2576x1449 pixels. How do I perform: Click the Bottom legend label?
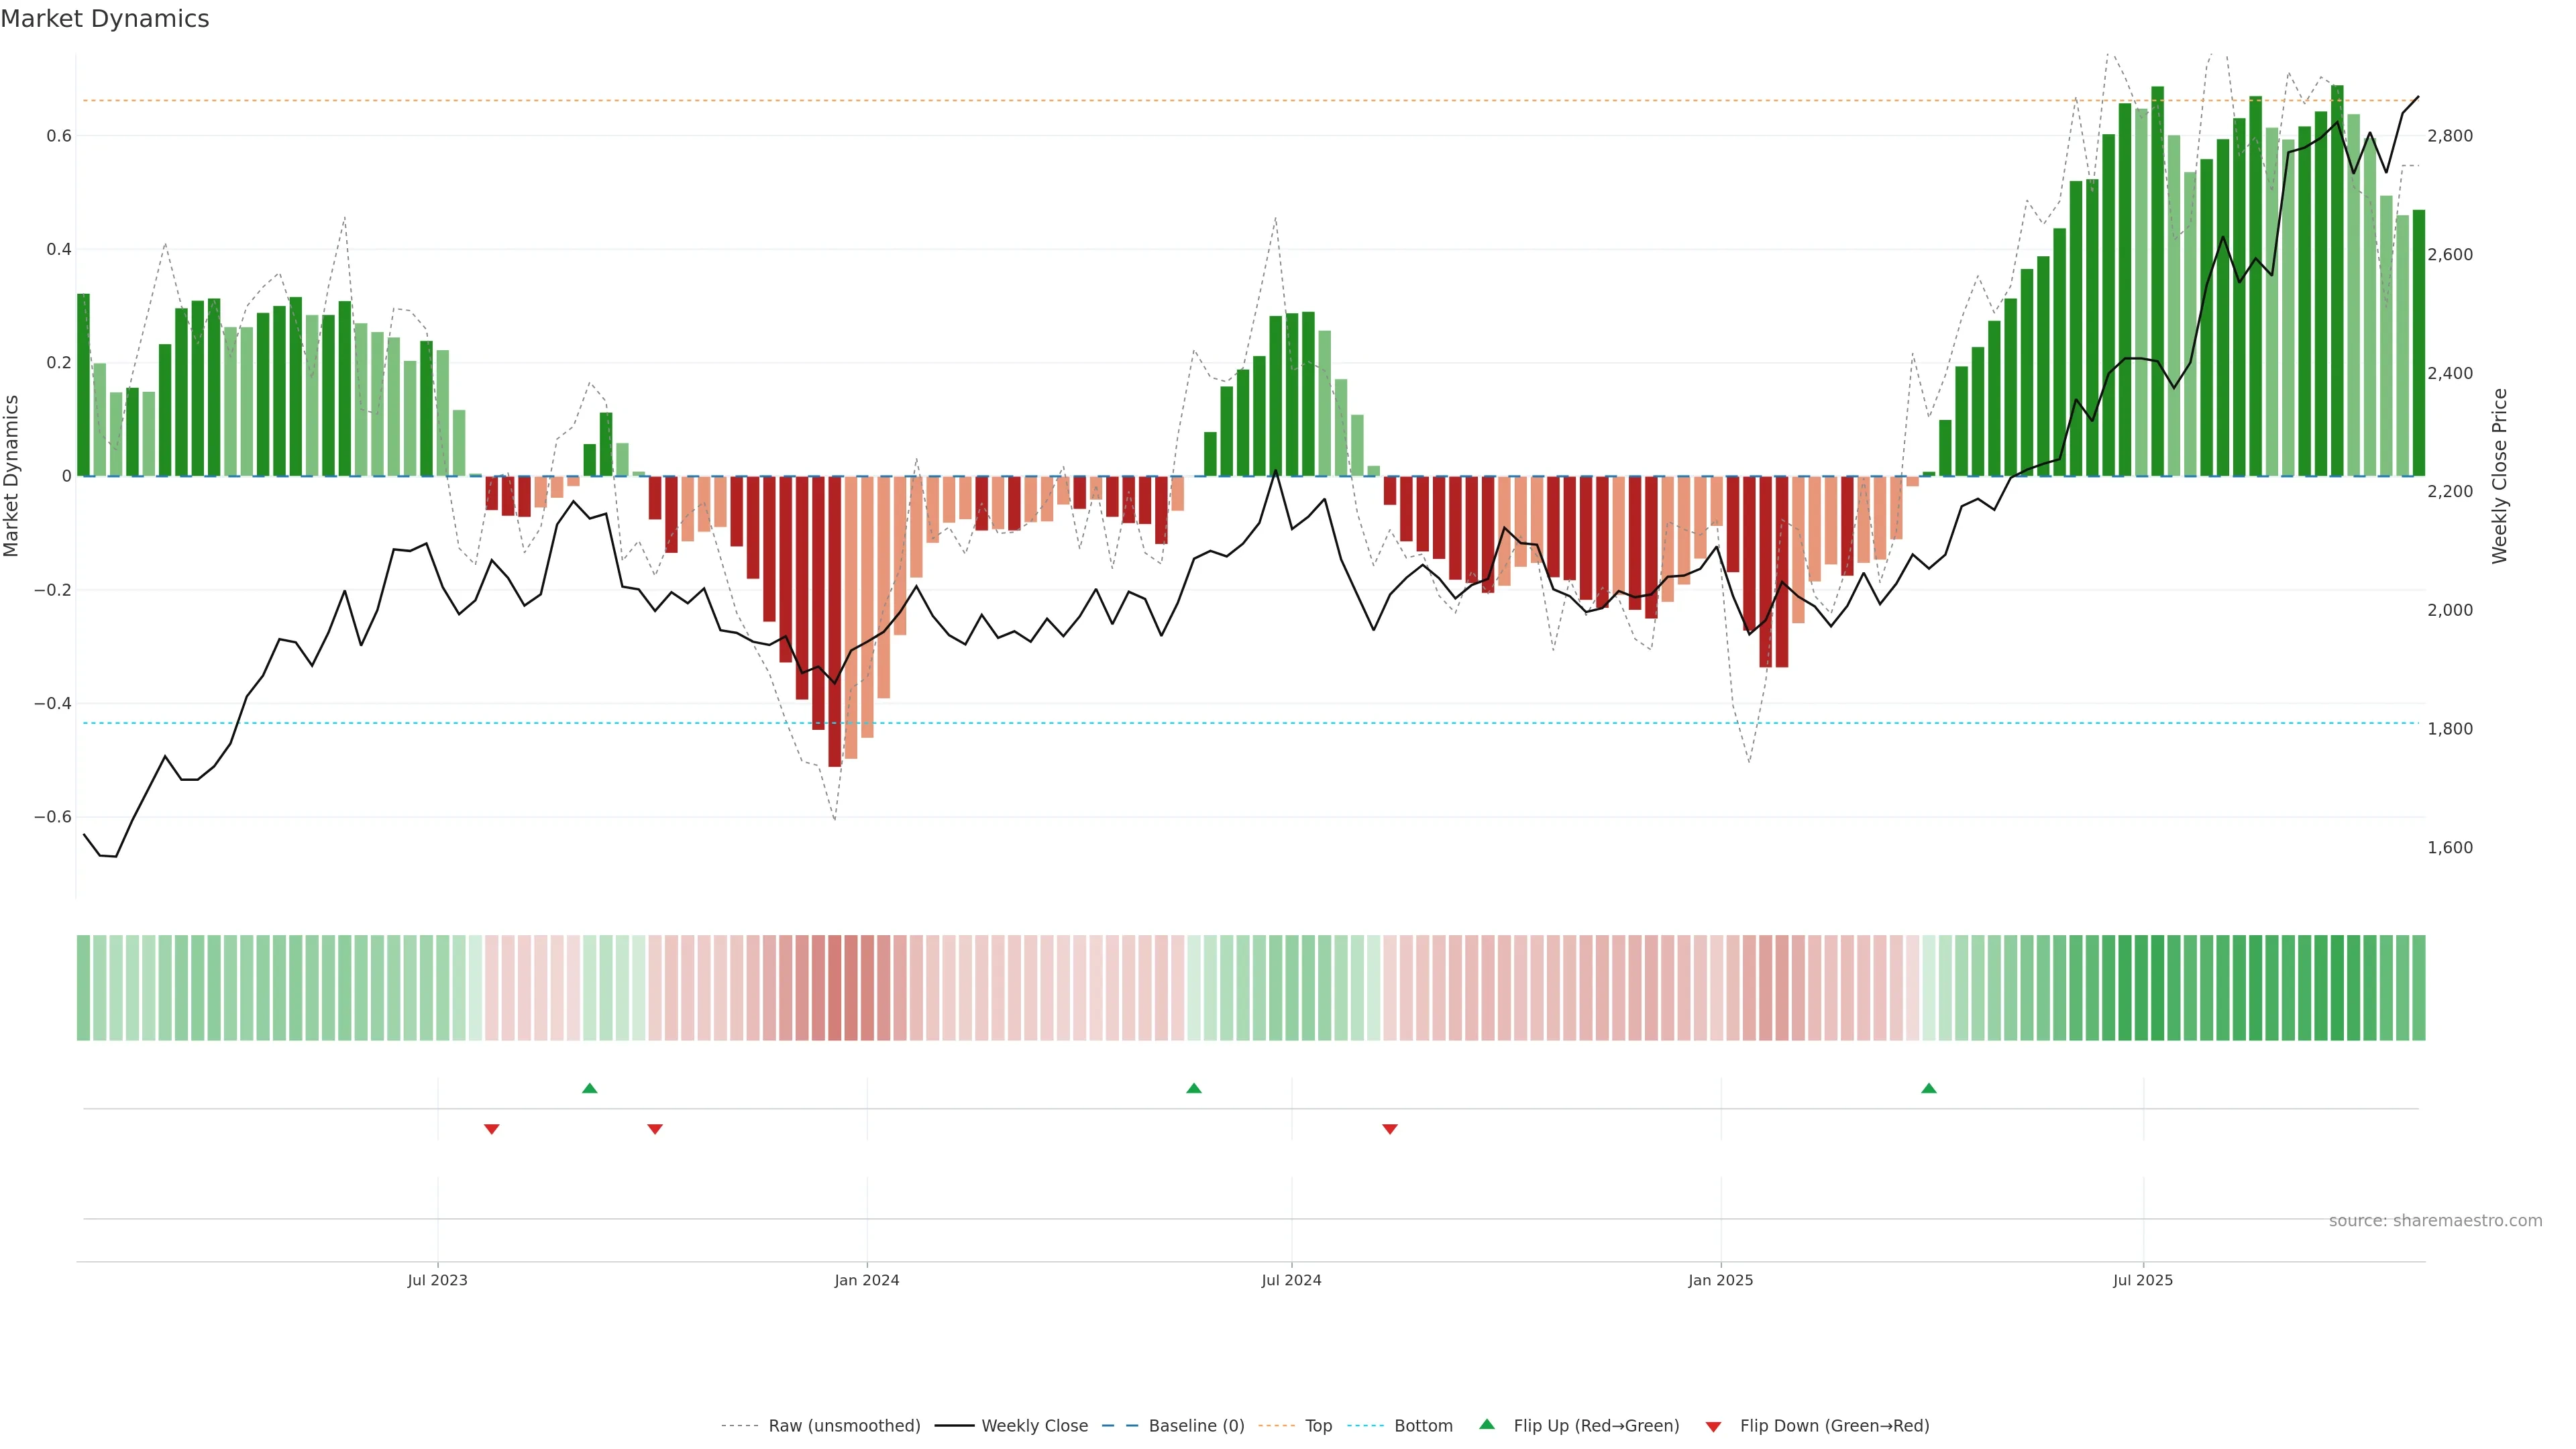click(x=1423, y=1426)
